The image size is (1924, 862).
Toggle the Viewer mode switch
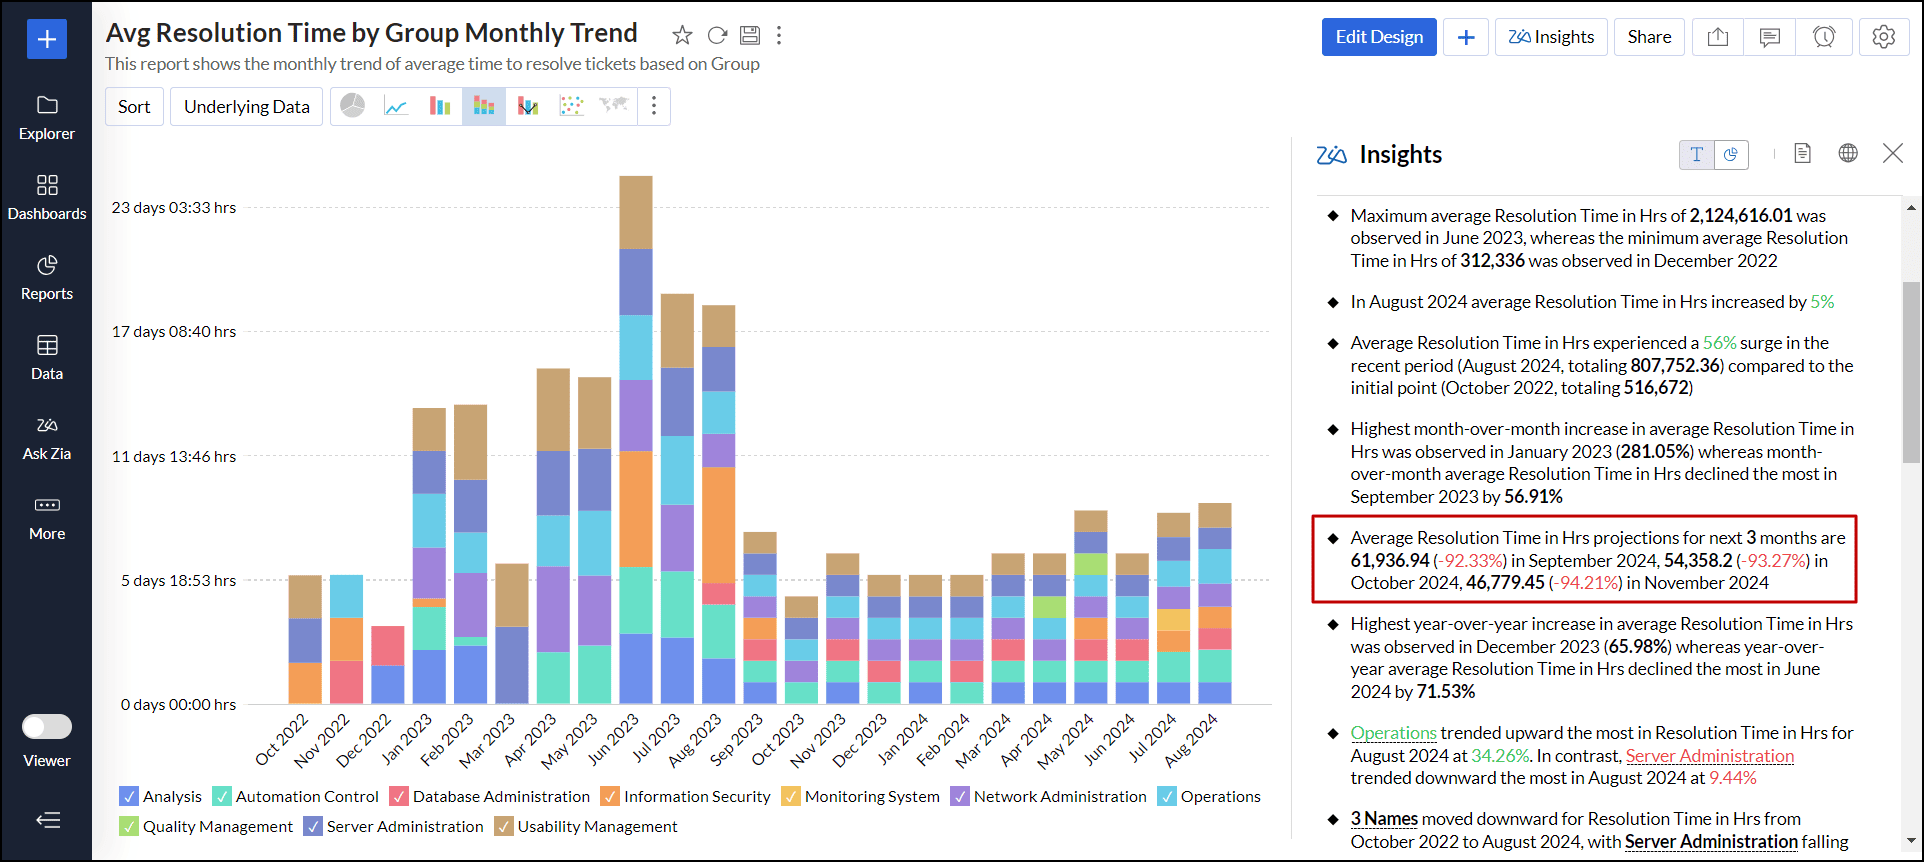coord(47,727)
